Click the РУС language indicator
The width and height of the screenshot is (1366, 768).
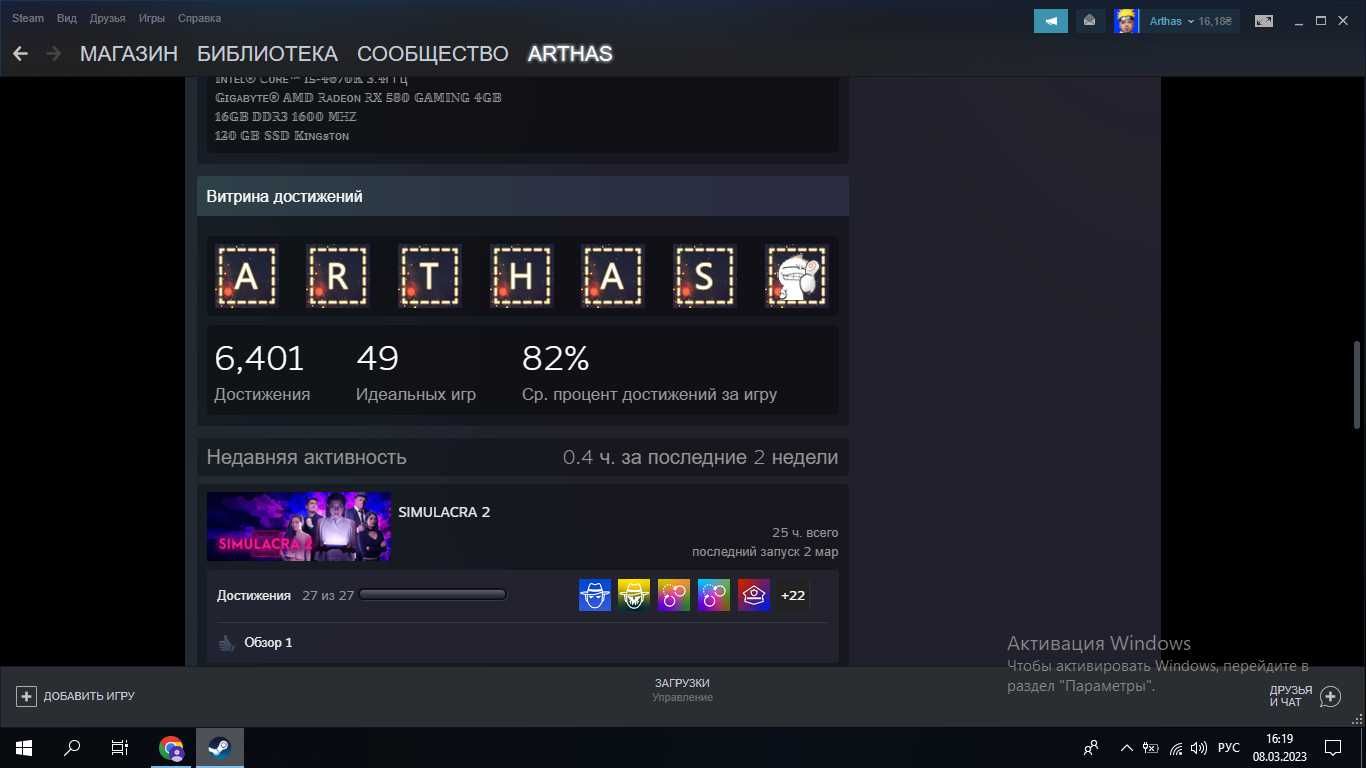click(1229, 747)
